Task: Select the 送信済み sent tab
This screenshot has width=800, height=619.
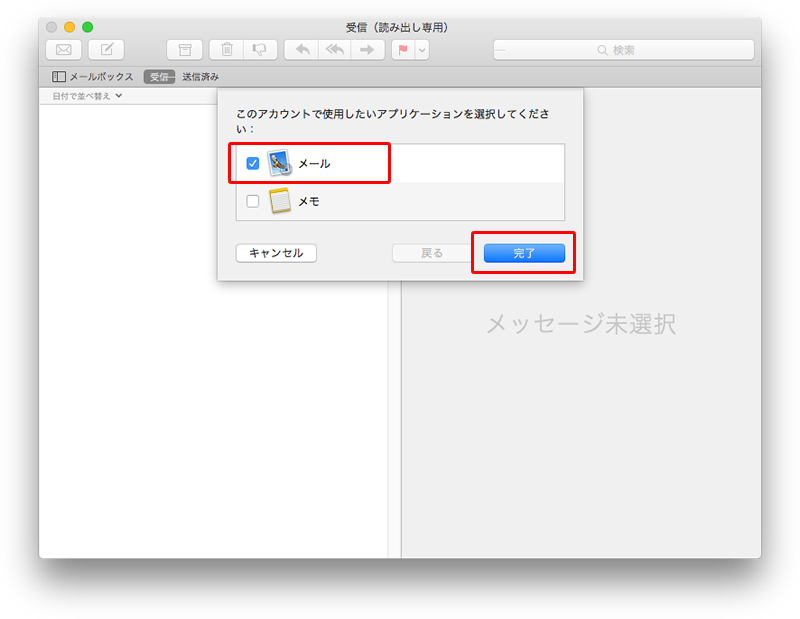Action: click(201, 77)
